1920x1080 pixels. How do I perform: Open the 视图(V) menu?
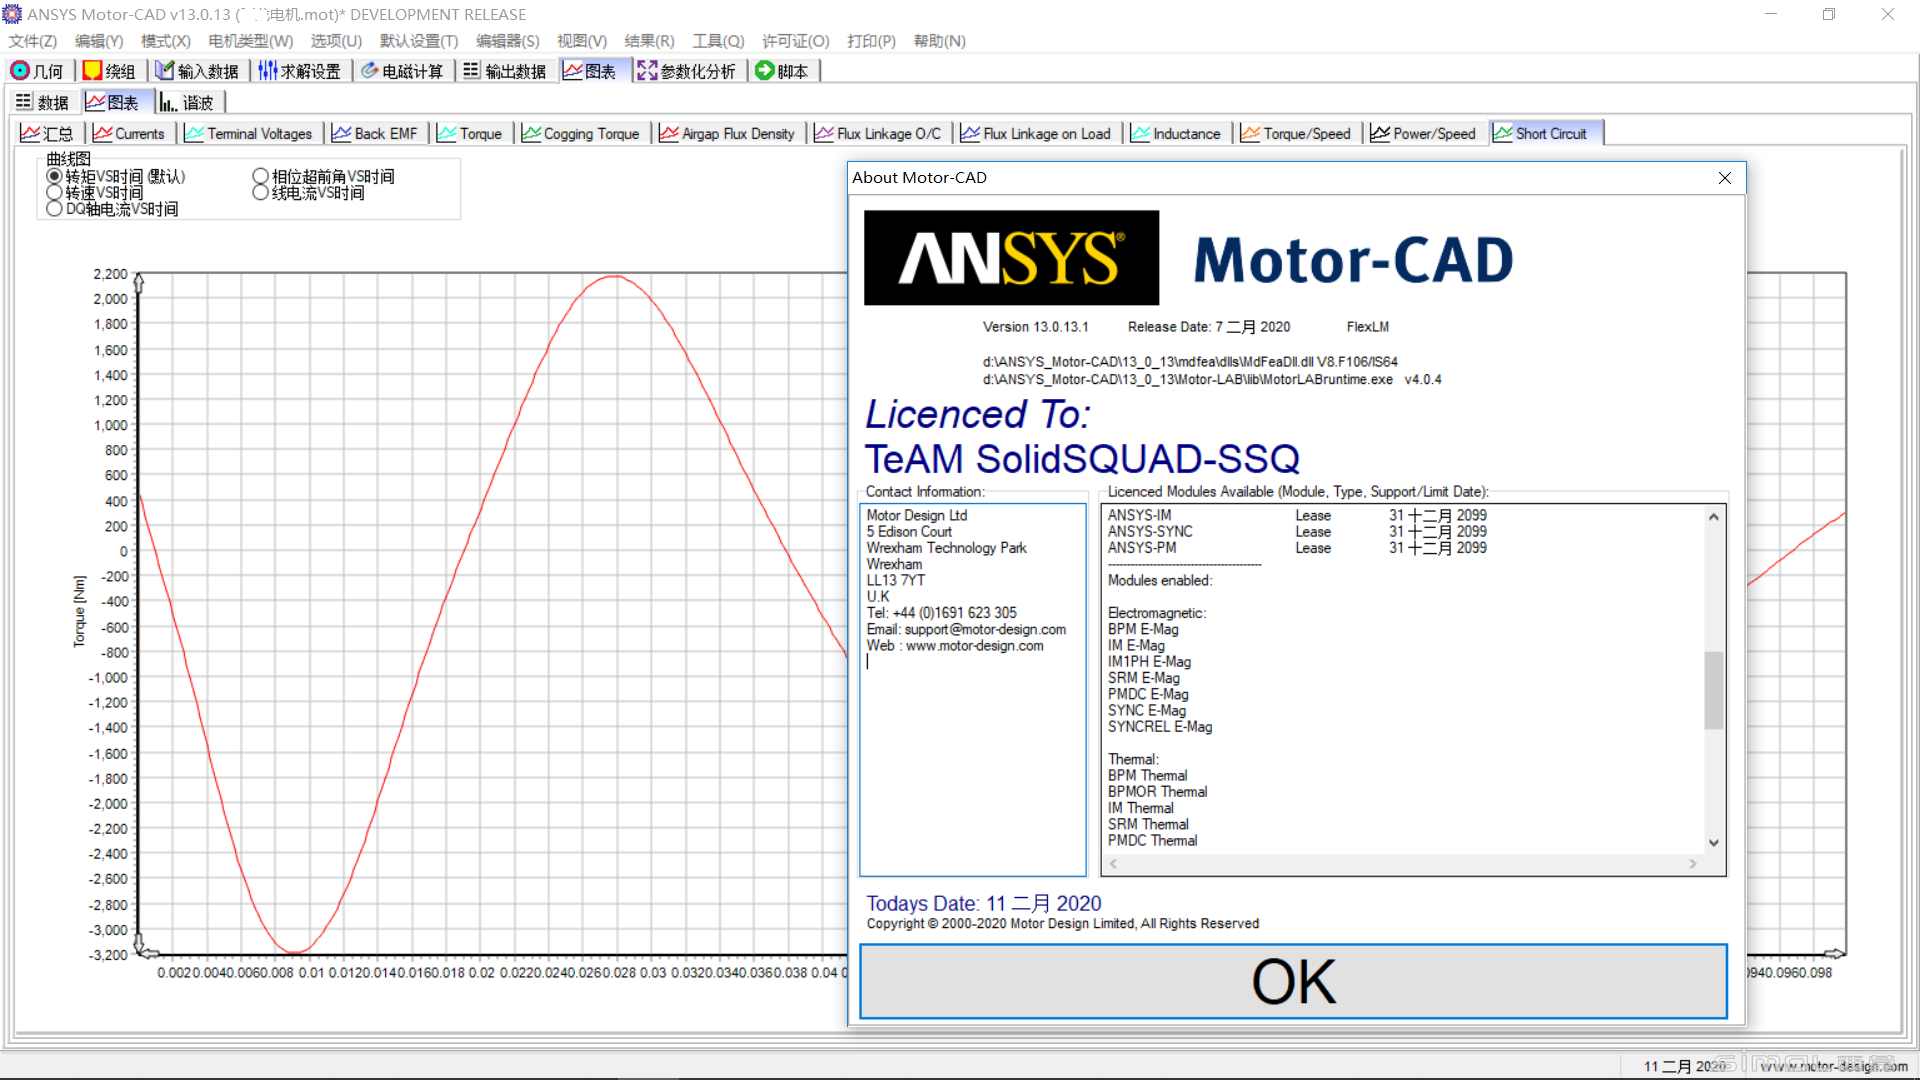(582, 41)
